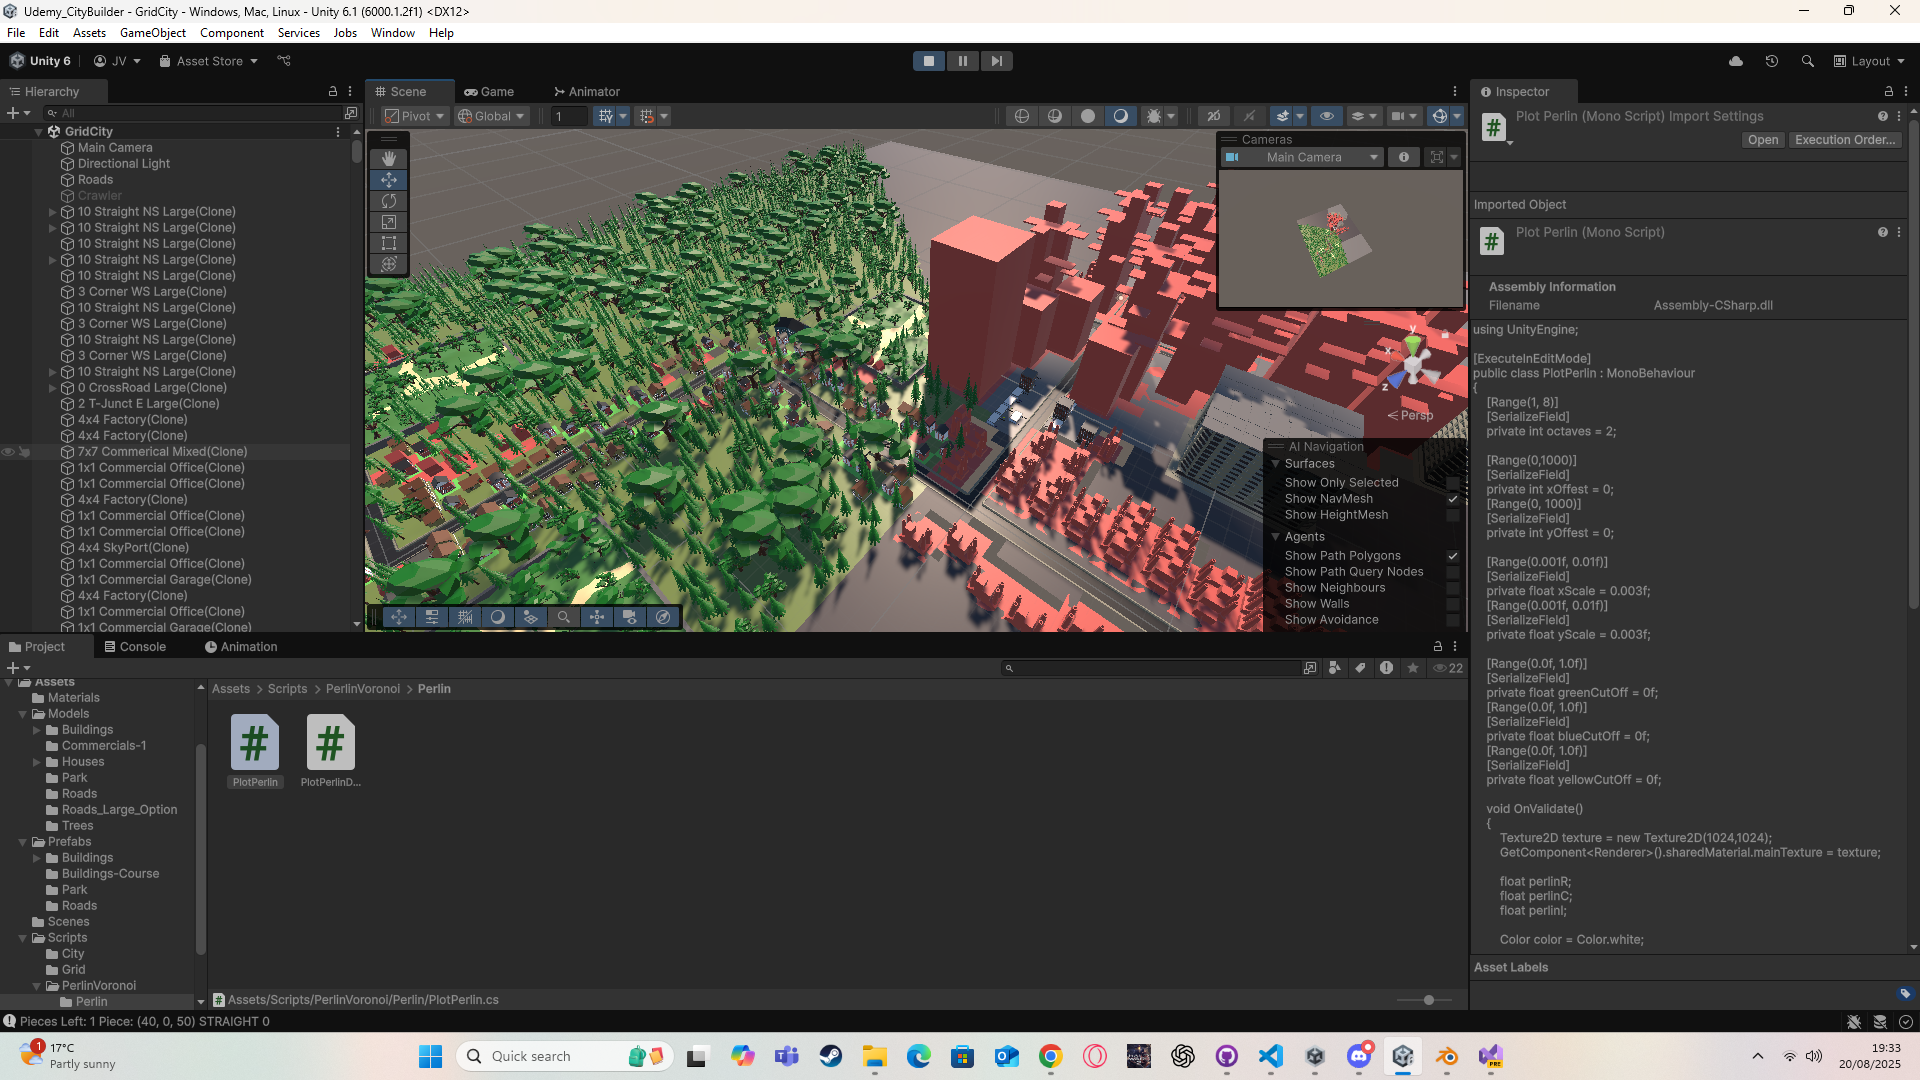
Task: Select the Move tool in scene toolbar
Action: pyautogui.click(x=389, y=180)
